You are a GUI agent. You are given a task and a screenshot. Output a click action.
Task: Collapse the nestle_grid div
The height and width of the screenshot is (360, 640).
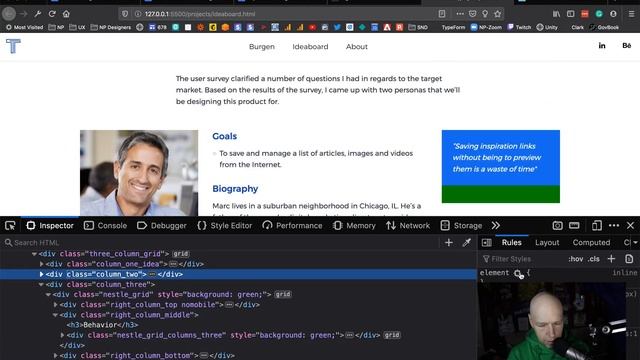click(48, 294)
